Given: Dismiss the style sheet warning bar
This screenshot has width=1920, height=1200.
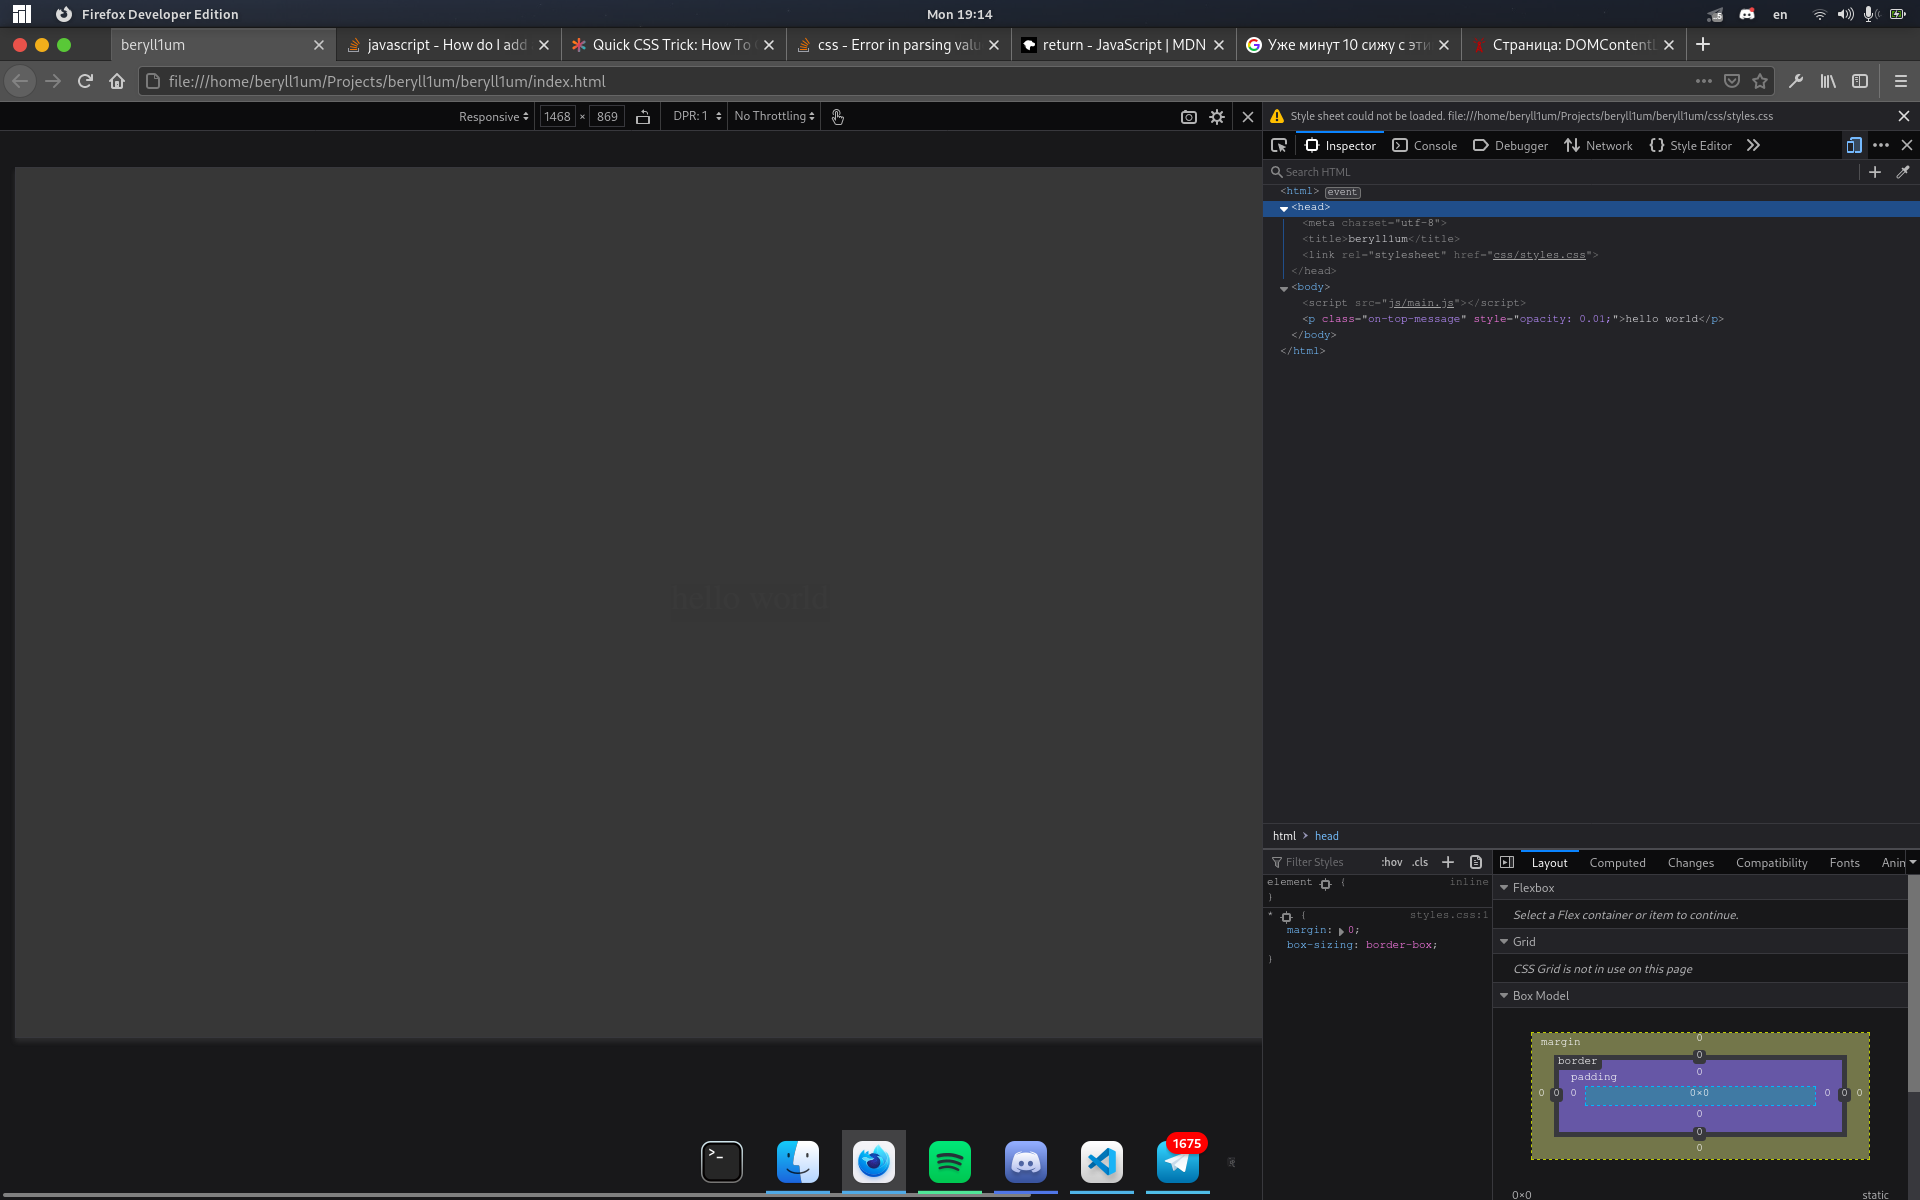Looking at the screenshot, I should click(1904, 116).
